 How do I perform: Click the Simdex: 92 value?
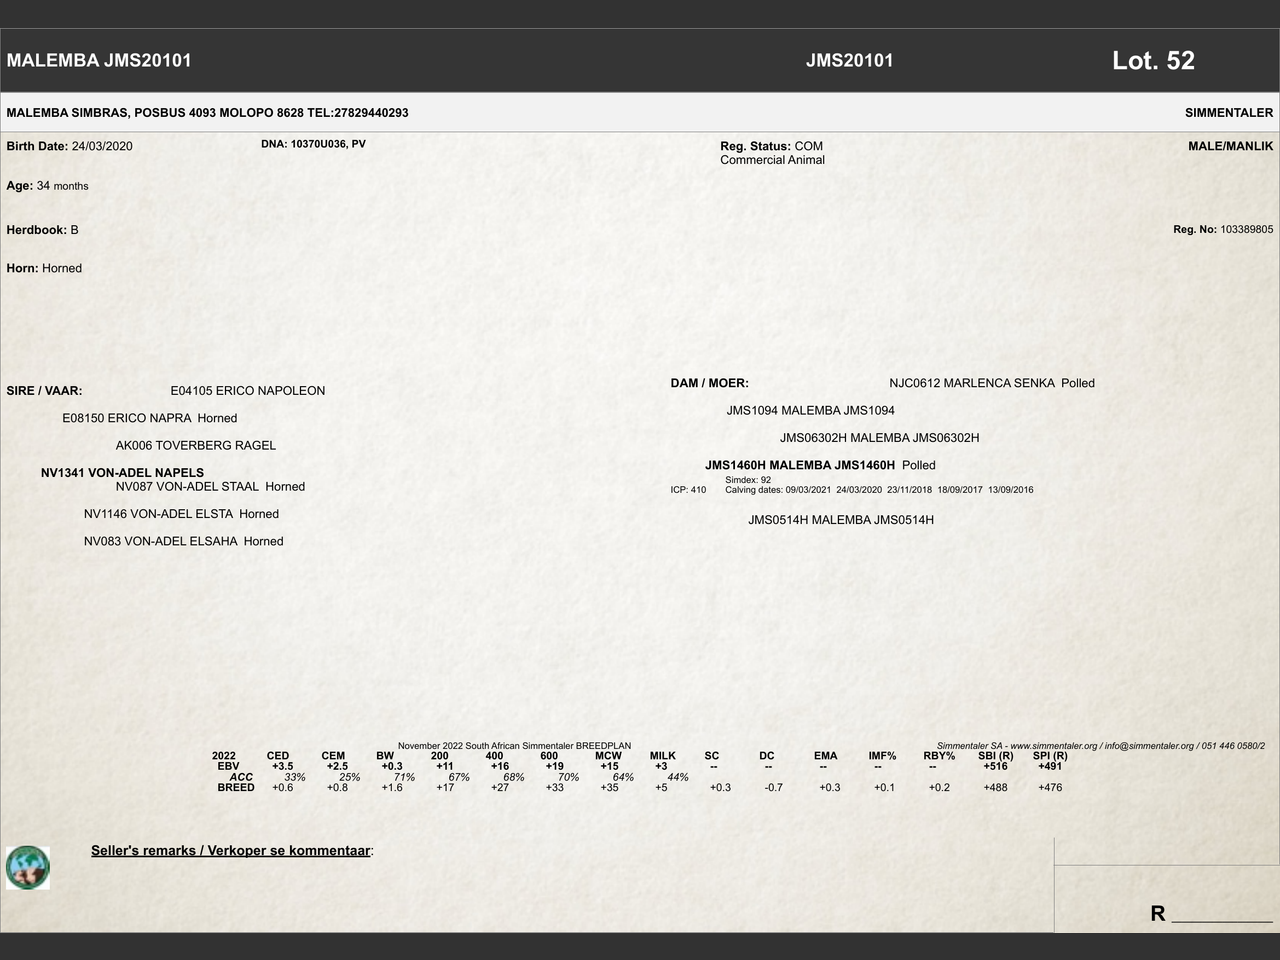[748, 480]
